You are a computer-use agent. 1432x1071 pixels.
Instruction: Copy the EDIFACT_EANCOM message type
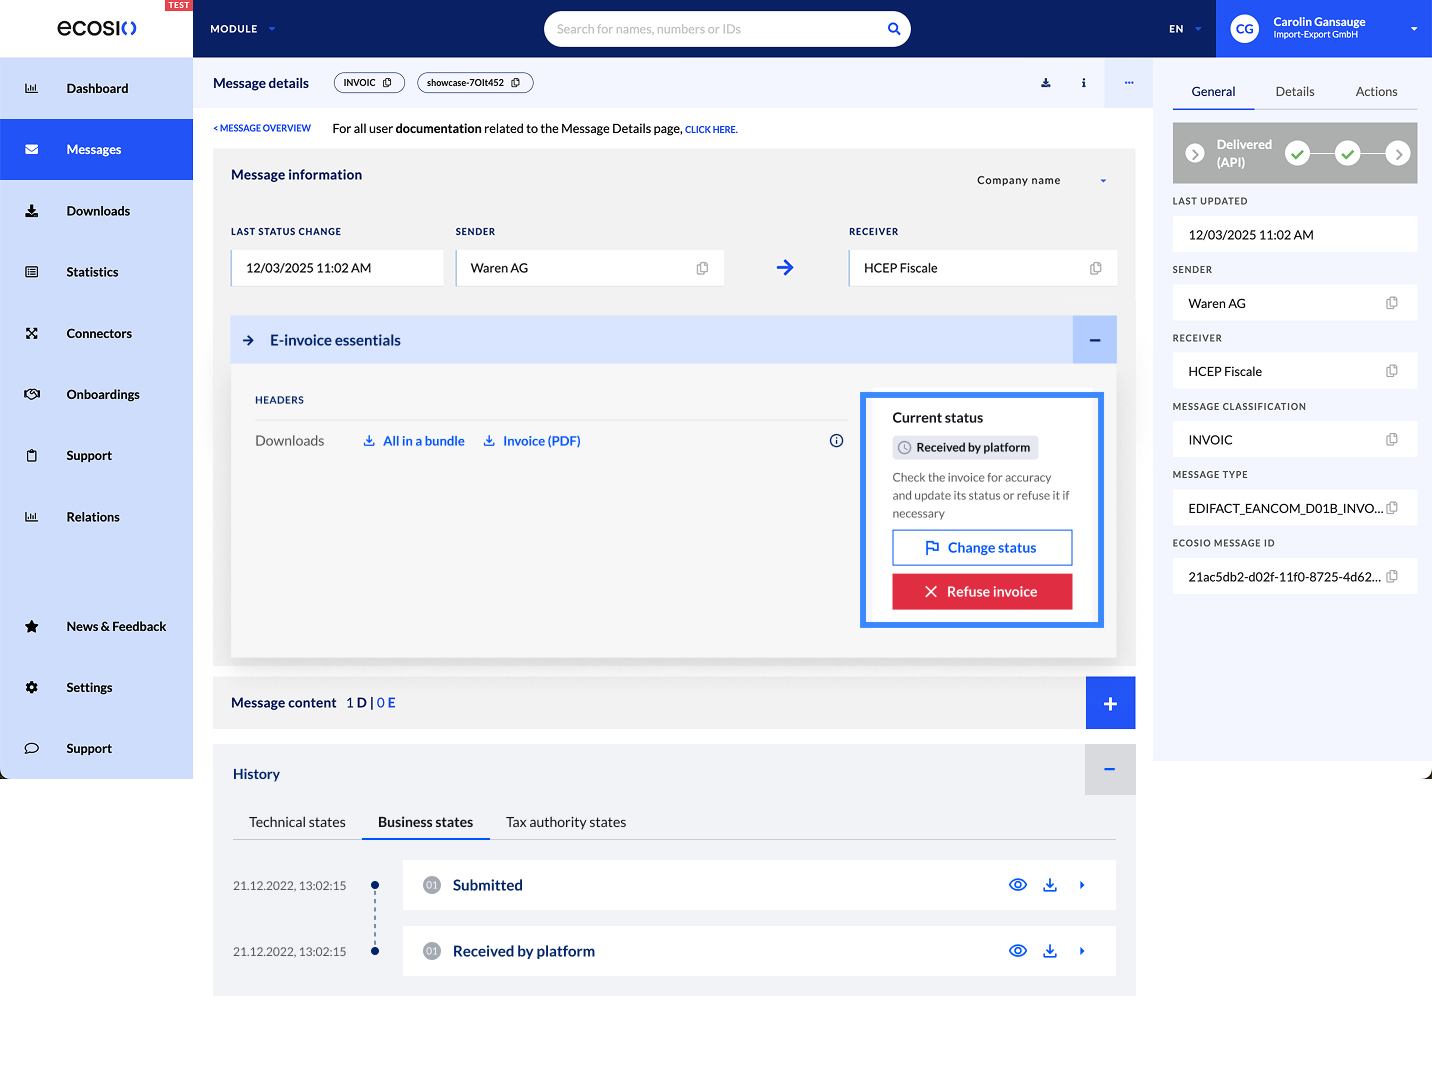pyautogui.click(x=1392, y=508)
